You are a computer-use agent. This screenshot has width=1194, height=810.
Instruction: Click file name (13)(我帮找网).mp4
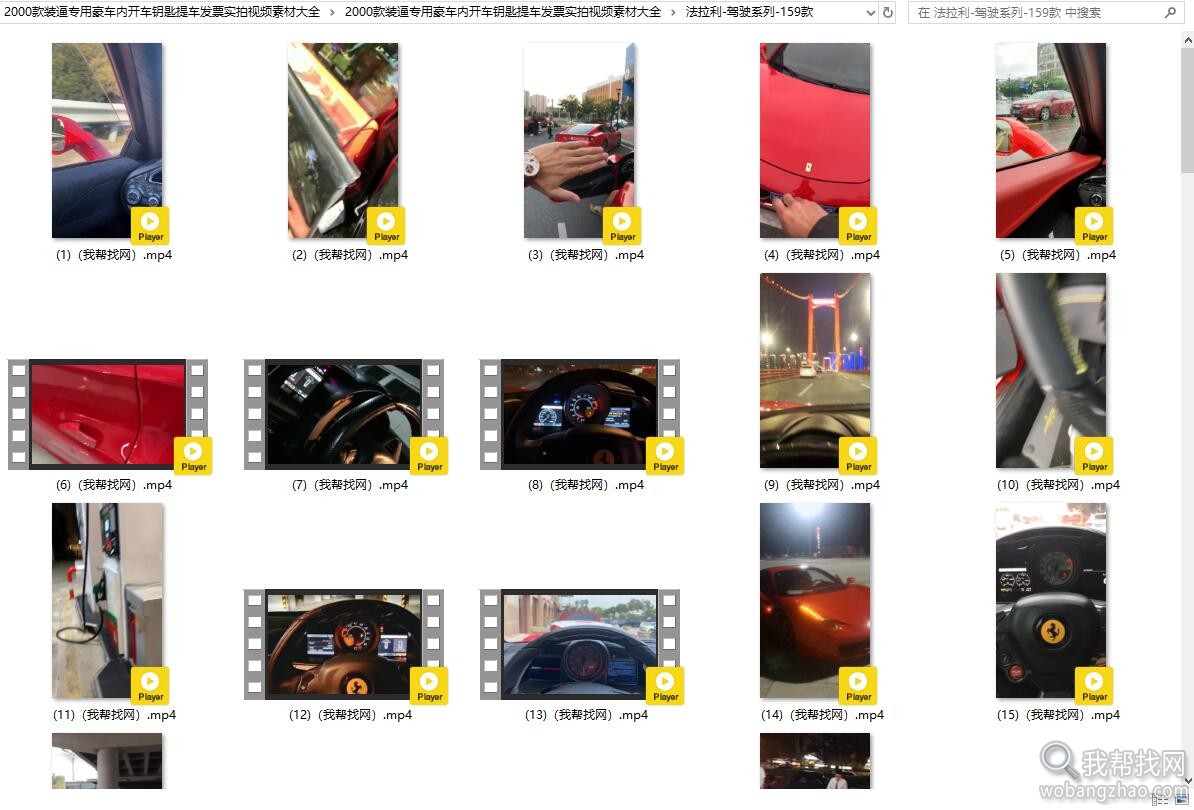(x=586, y=715)
